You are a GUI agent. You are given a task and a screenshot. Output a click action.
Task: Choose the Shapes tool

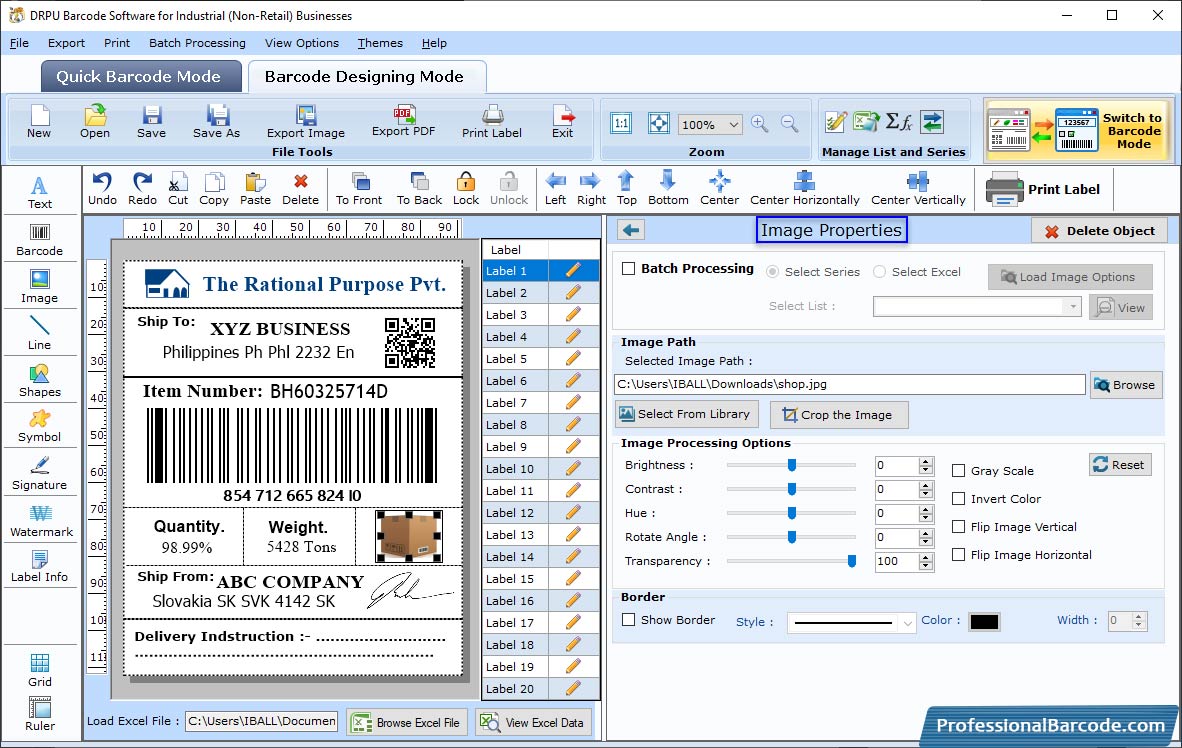39,382
